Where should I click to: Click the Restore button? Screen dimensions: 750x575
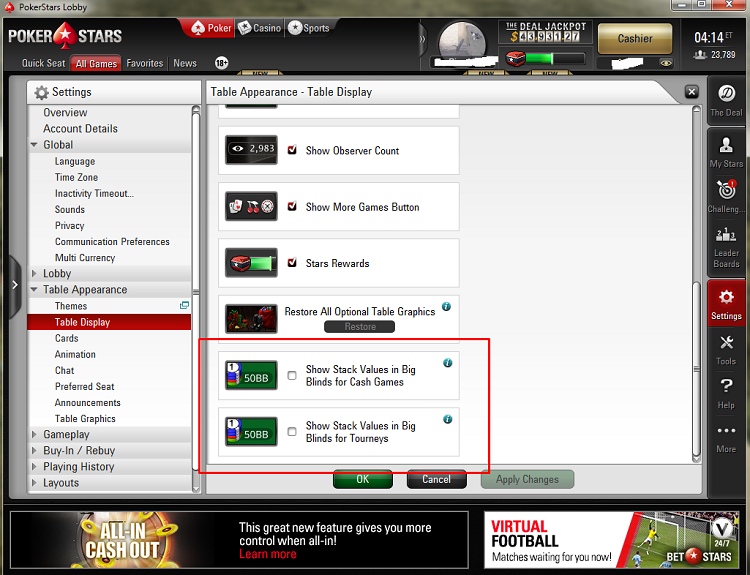pos(360,327)
